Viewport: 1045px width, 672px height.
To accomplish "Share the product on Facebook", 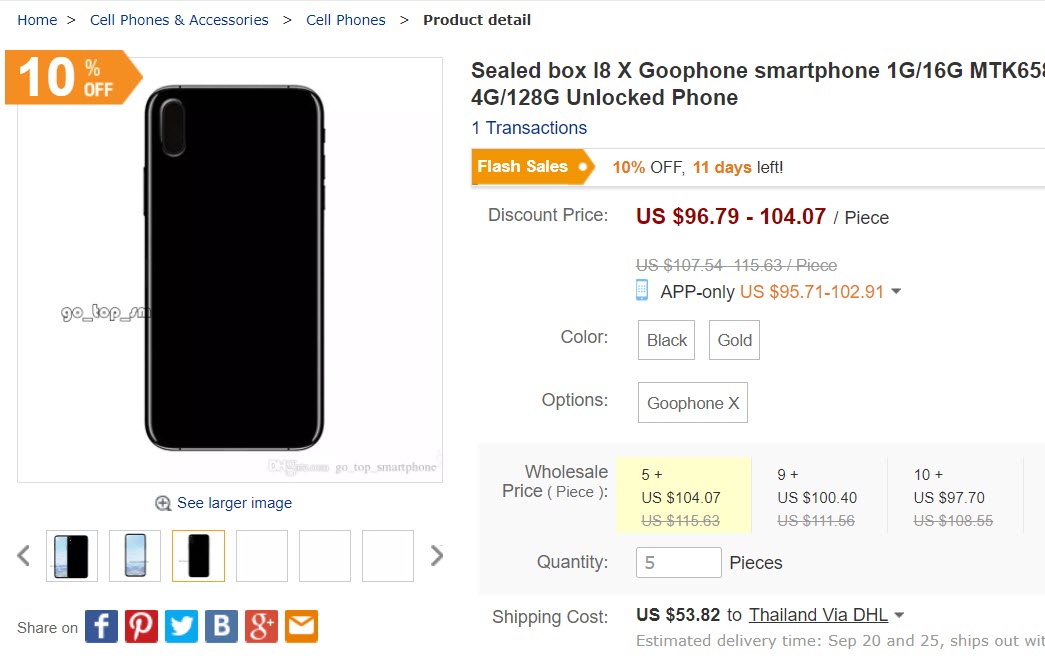I will click(101, 626).
